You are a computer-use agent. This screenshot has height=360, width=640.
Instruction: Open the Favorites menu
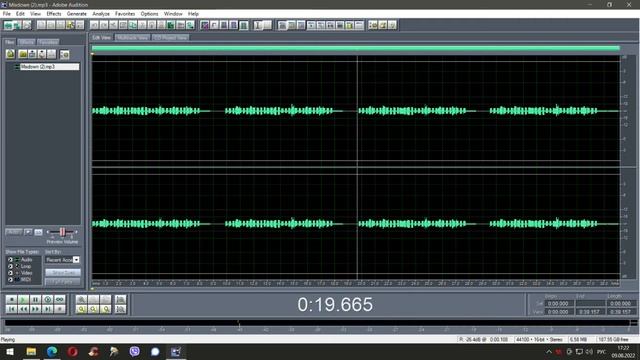pos(125,13)
